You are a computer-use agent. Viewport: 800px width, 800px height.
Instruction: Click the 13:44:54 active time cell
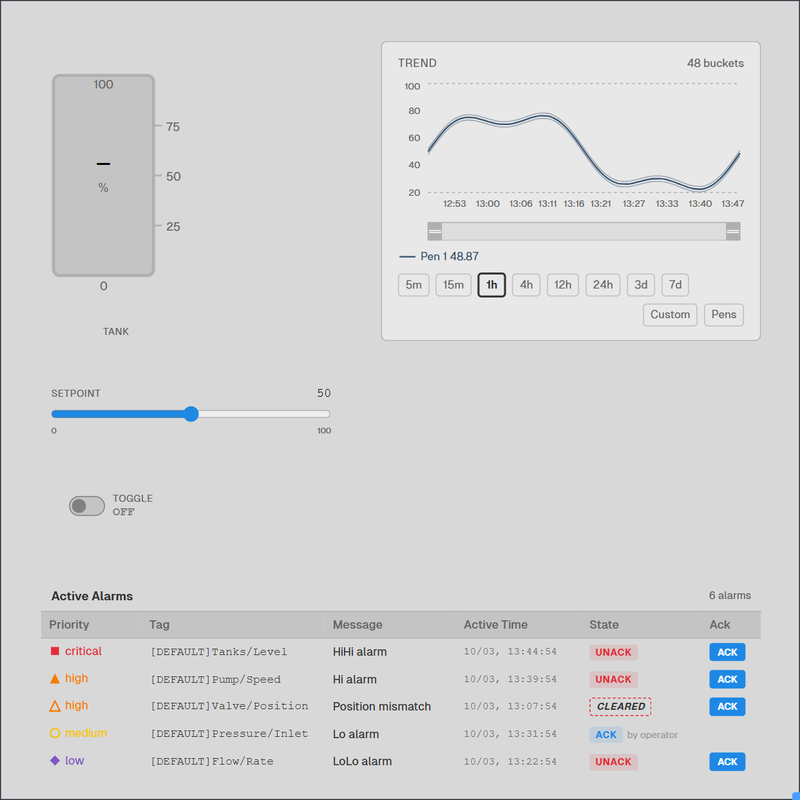point(510,652)
